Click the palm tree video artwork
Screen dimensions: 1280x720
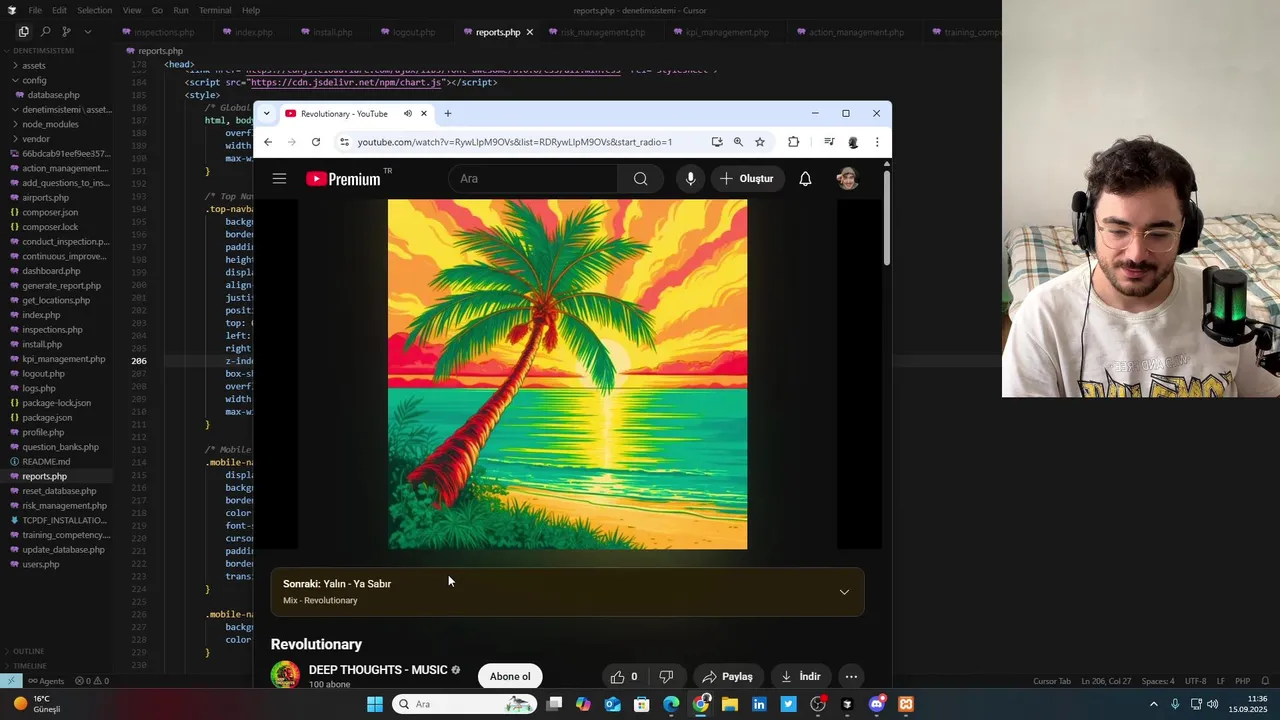pyautogui.click(x=567, y=374)
